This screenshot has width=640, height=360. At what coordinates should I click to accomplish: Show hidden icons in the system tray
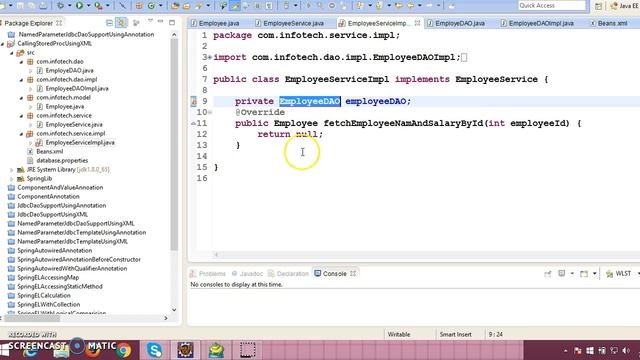point(565,351)
